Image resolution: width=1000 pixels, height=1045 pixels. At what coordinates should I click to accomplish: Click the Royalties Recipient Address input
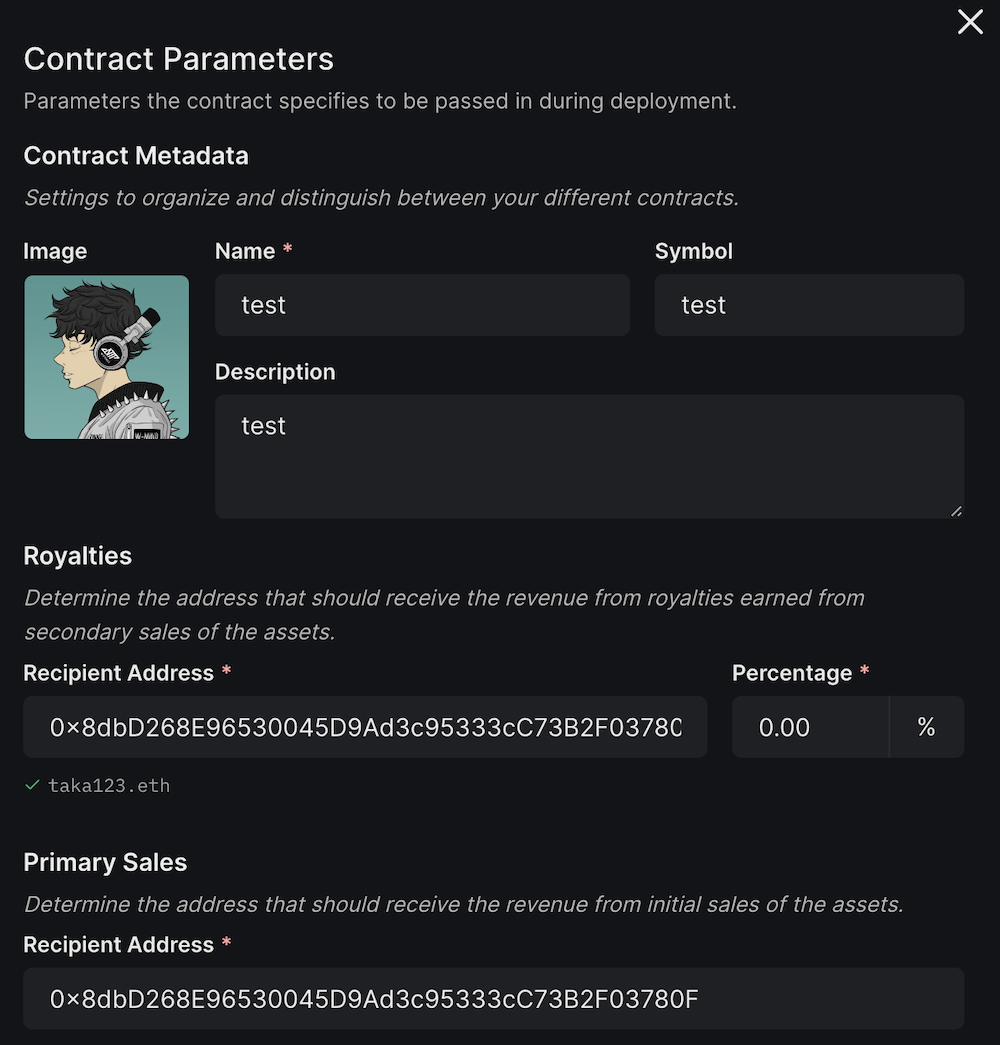(365, 727)
